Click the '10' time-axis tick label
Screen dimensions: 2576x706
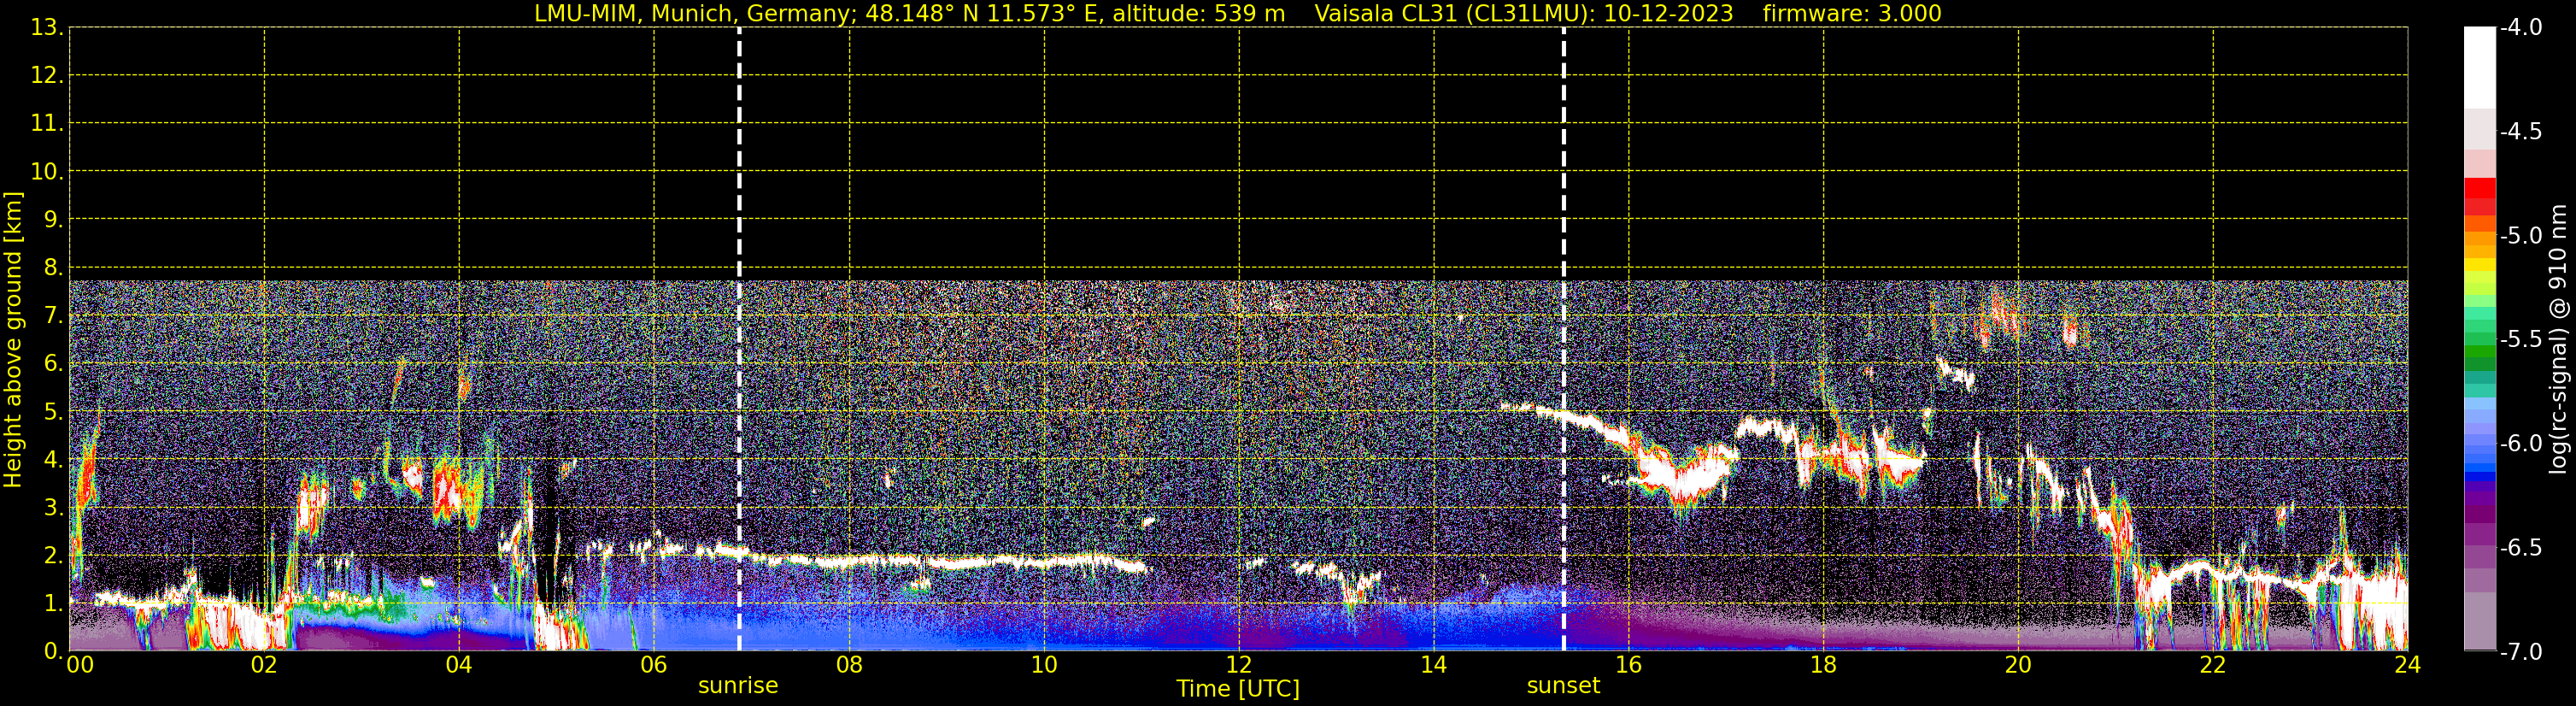point(1044,665)
